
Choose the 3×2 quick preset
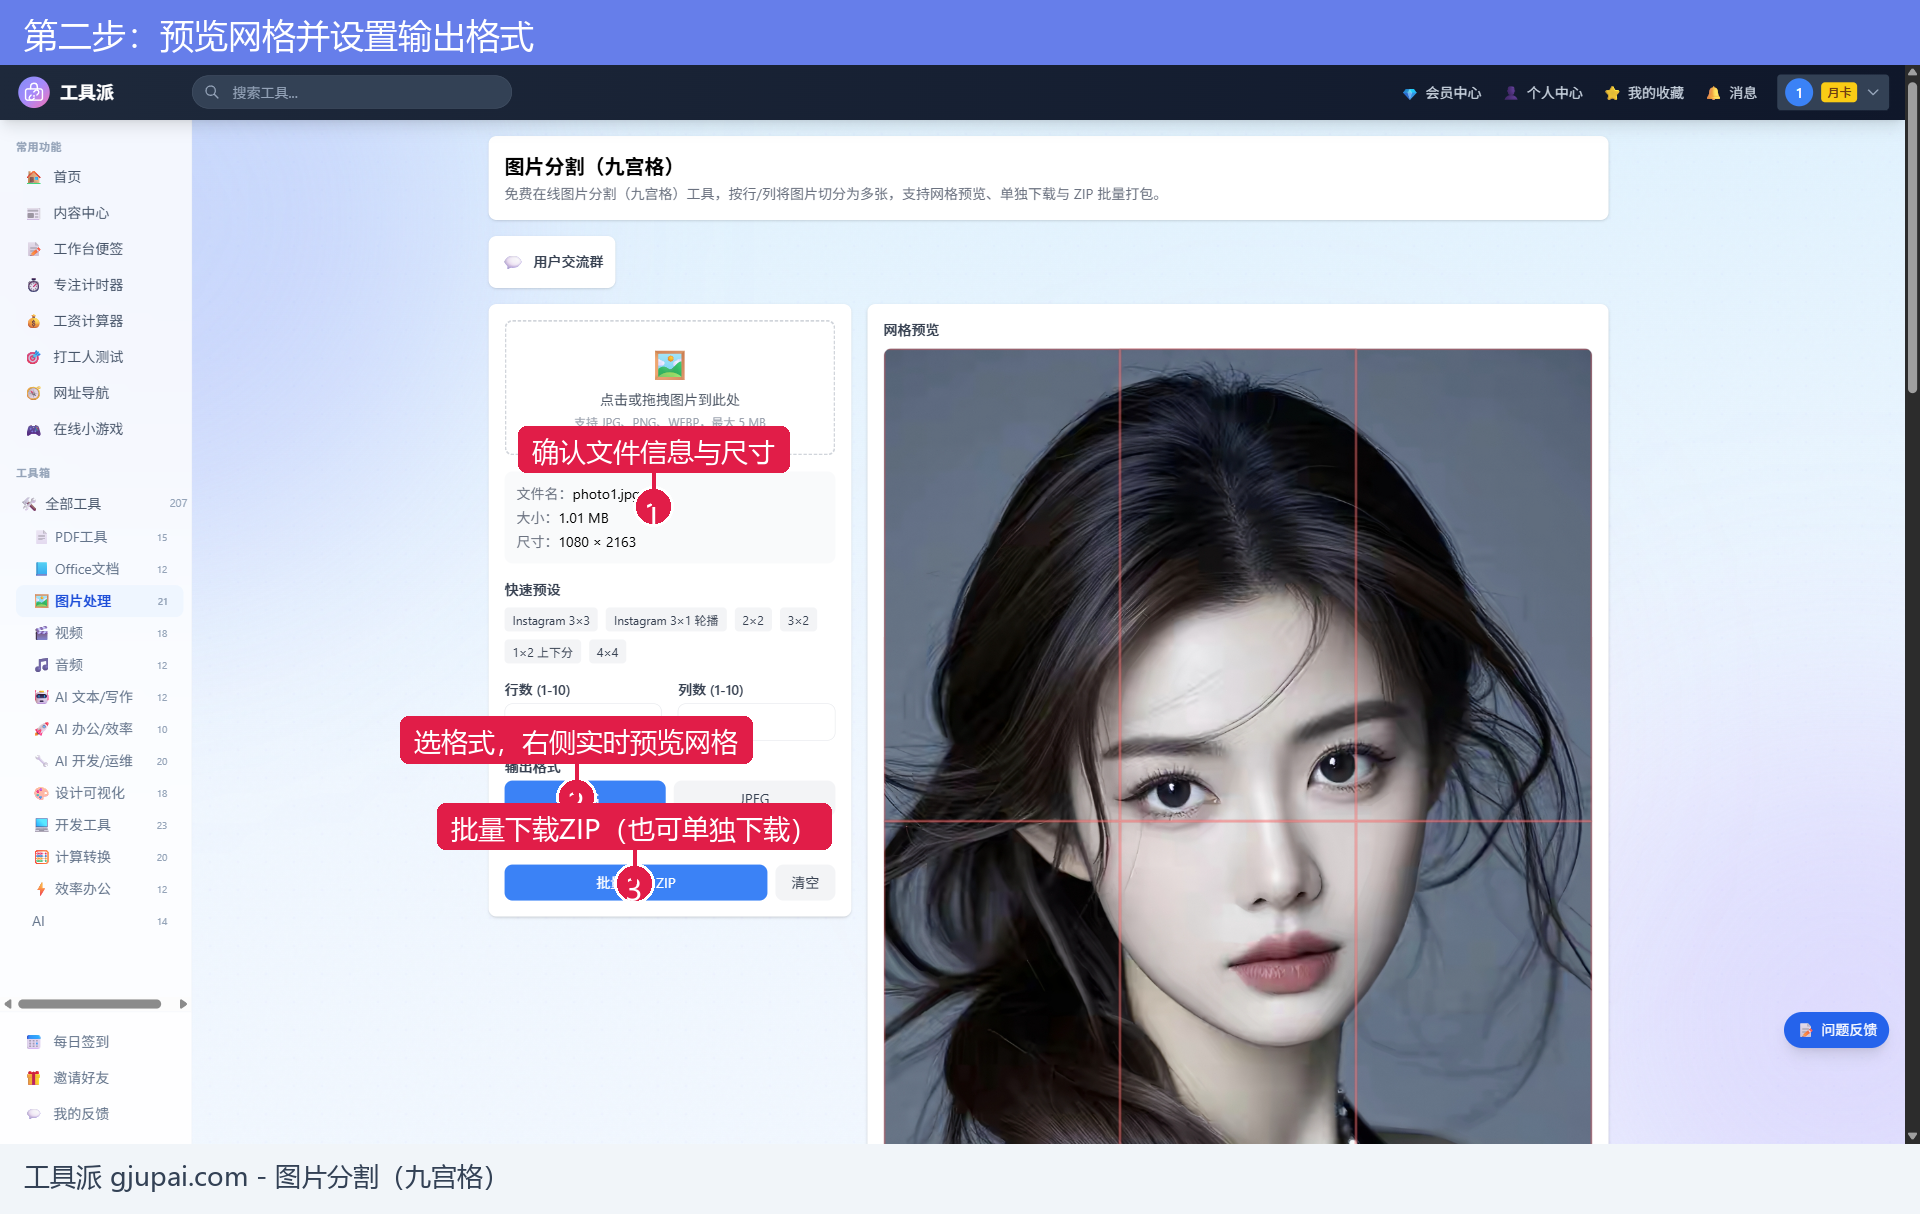798,621
